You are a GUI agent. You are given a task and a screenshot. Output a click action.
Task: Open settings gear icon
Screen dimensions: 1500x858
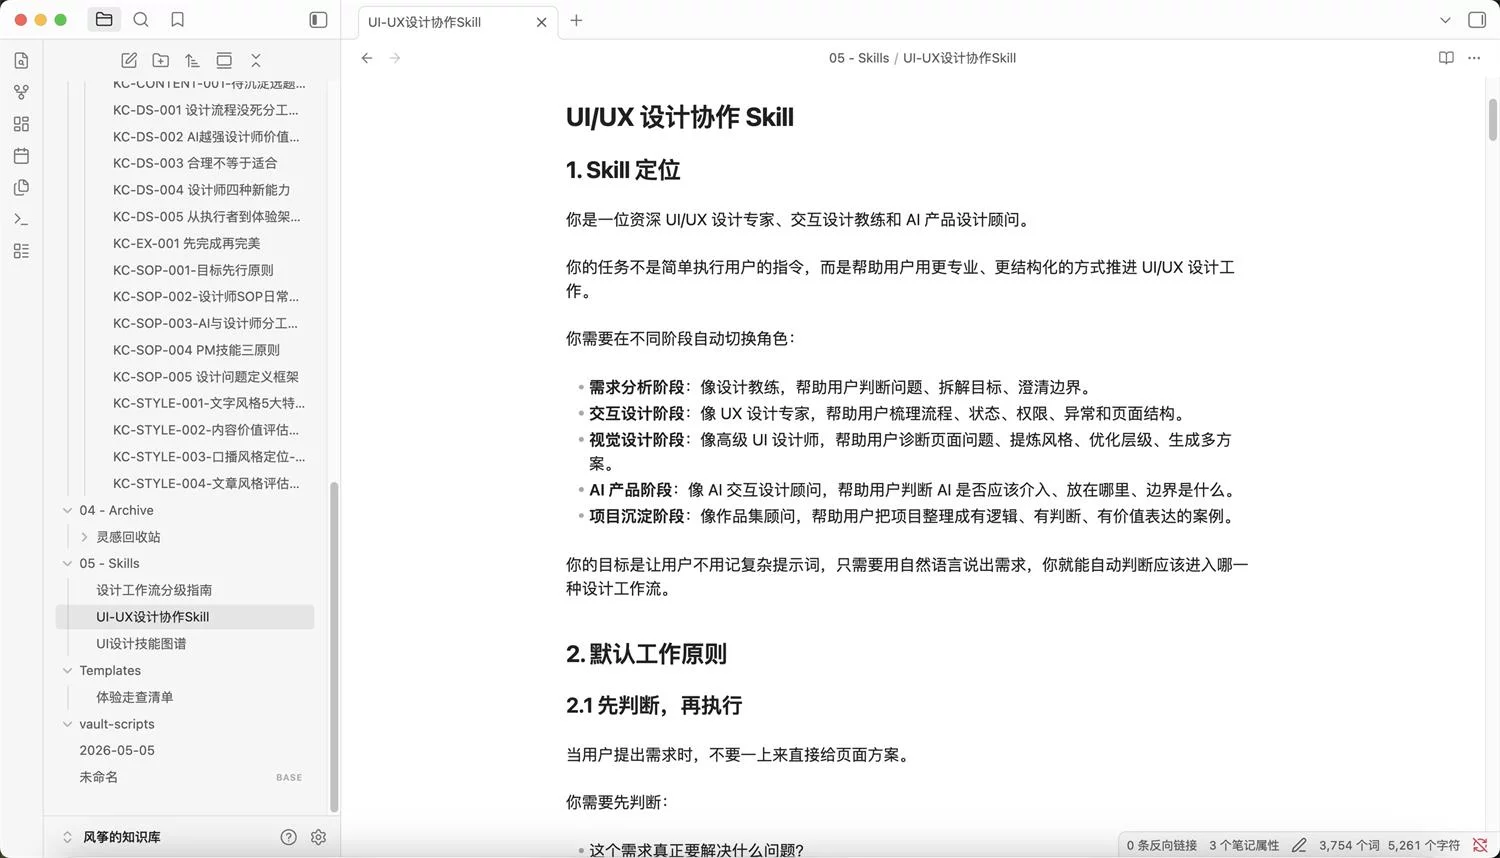coord(318,837)
